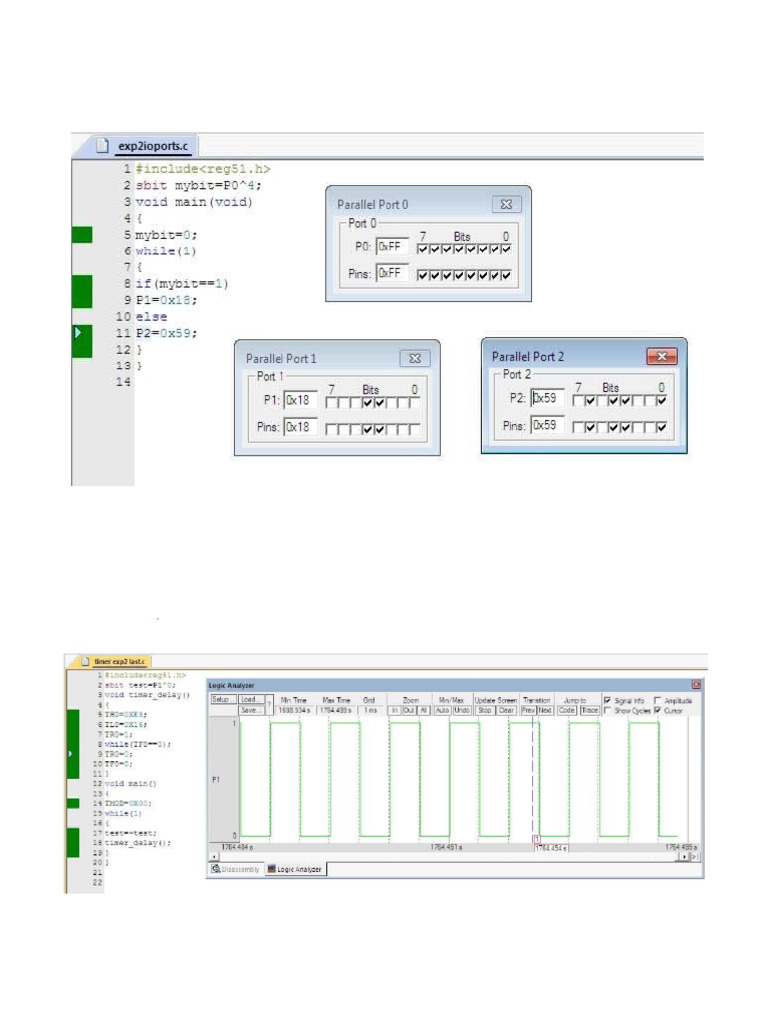The height and width of the screenshot is (1024, 768).
Task: Uncheck the Signal Info option
Action: tap(607, 700)
